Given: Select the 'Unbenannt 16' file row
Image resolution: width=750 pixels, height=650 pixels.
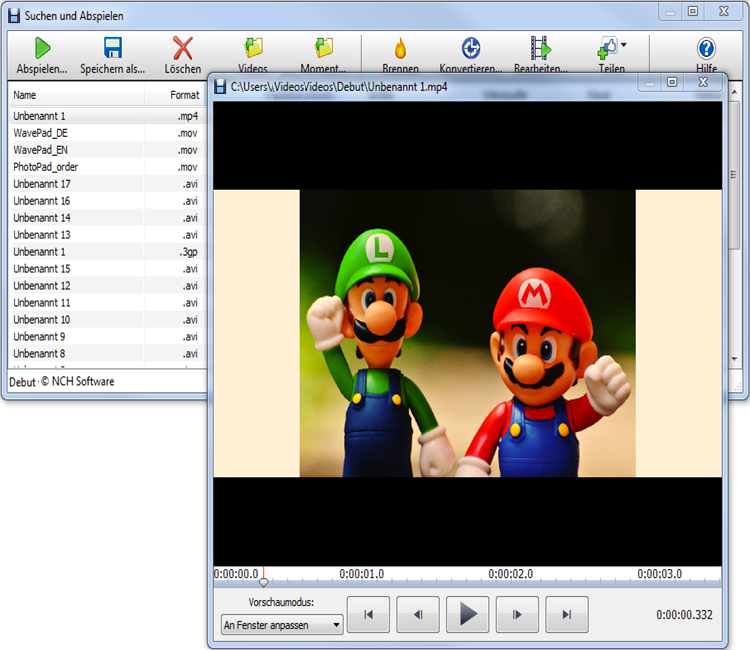Looking at the screenshot, I should coord(107,201).
